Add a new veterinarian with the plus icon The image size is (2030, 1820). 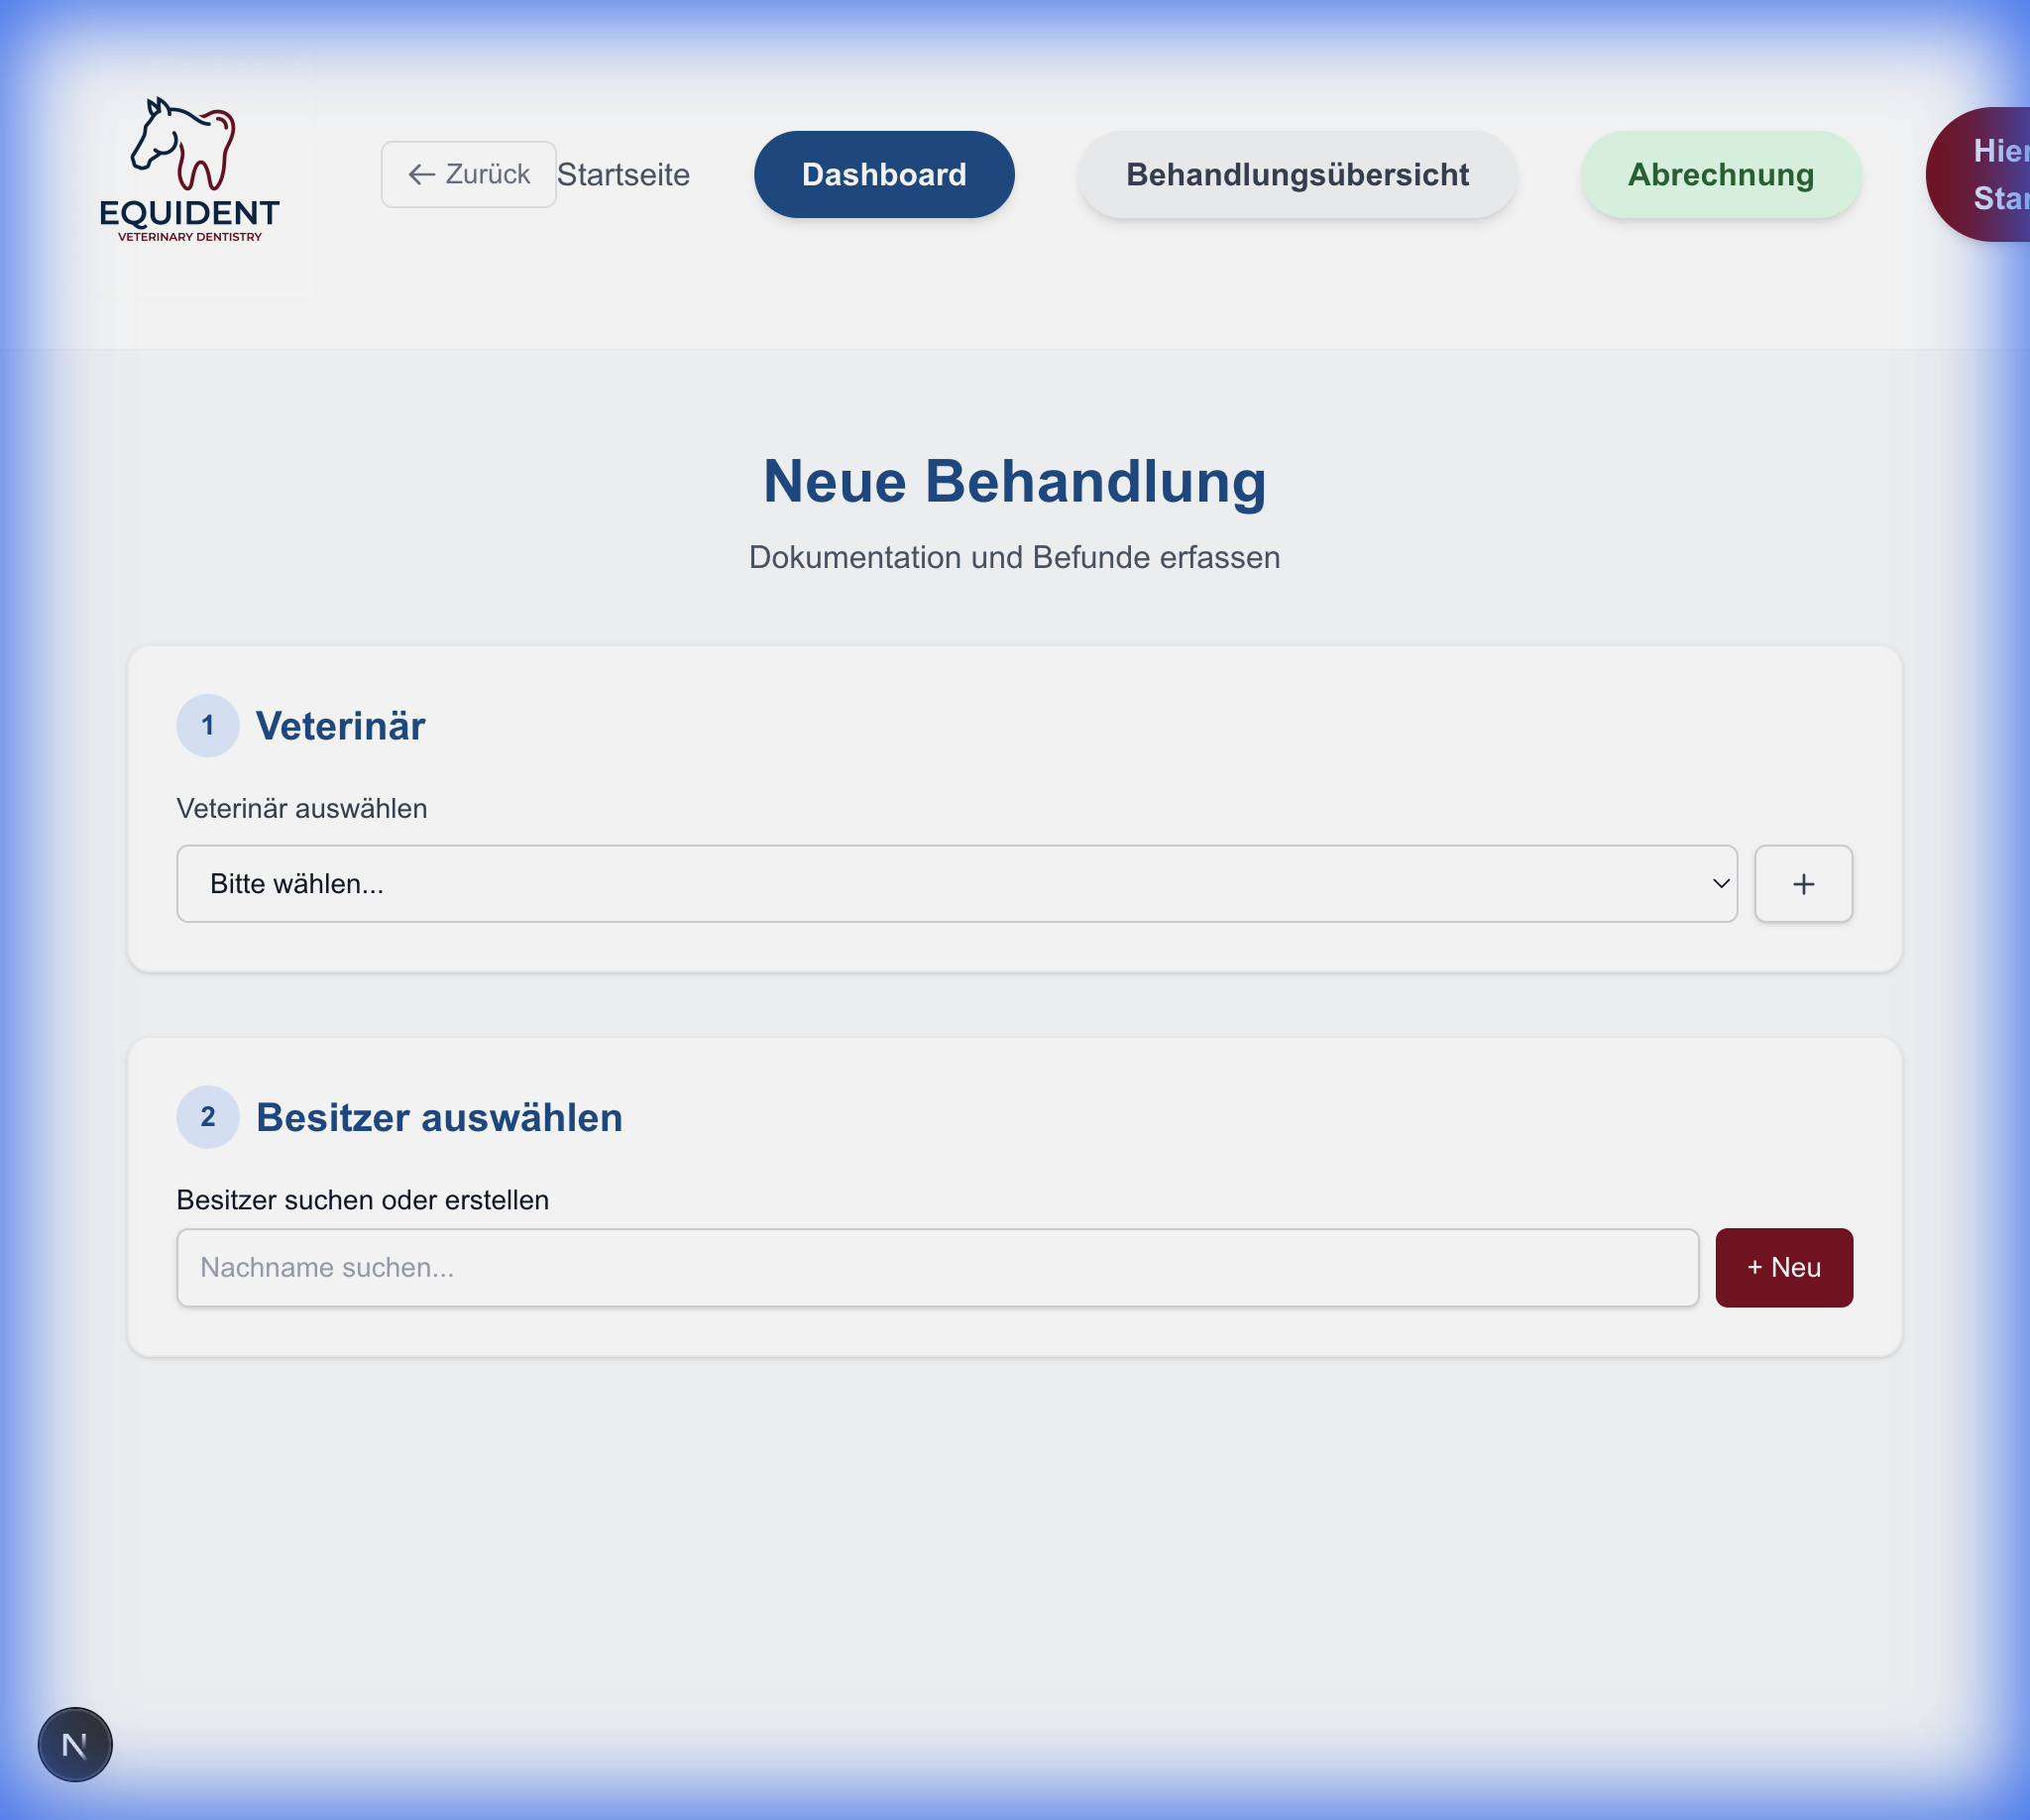[1802, 883]
